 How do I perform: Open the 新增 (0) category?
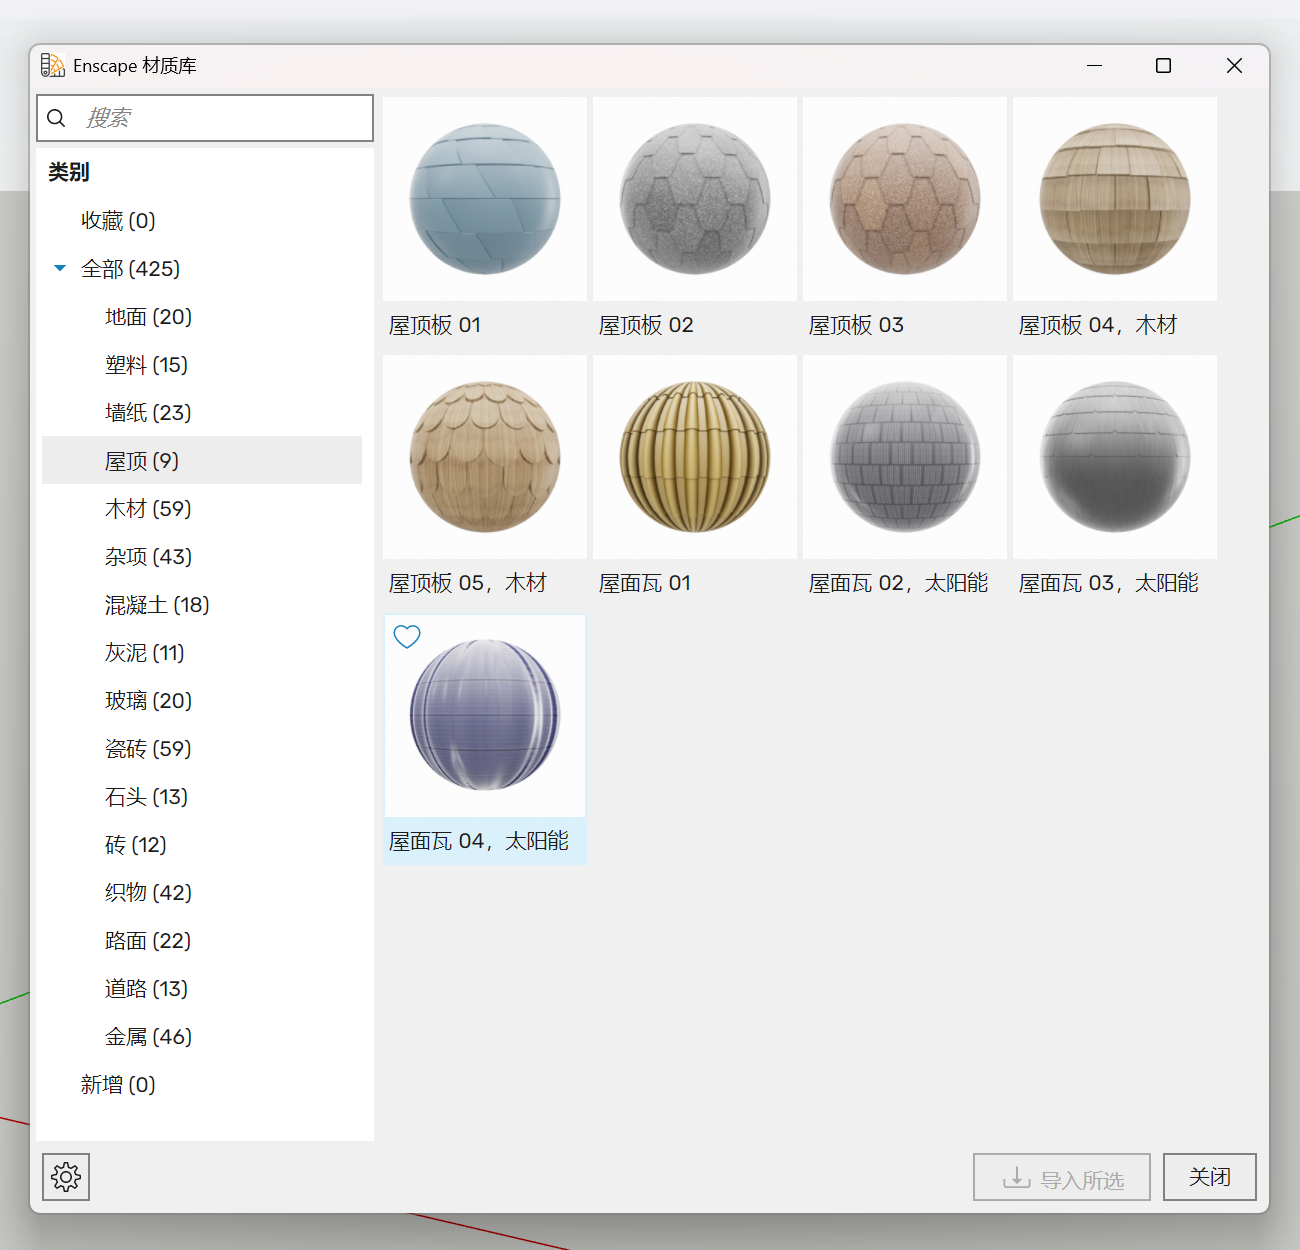[x=118, y=1085]
